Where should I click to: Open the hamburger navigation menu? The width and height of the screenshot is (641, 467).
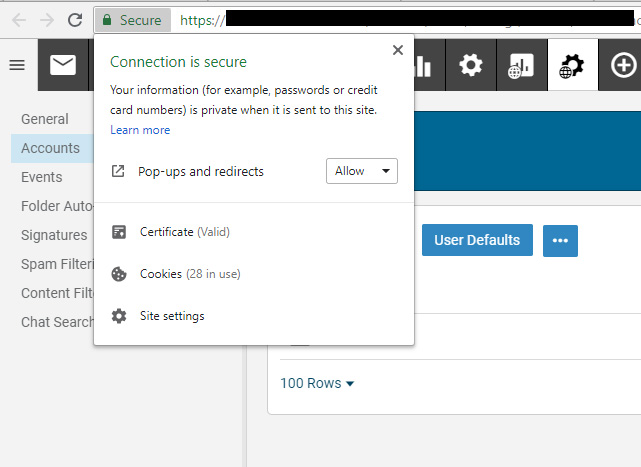[x=17, y=65]
